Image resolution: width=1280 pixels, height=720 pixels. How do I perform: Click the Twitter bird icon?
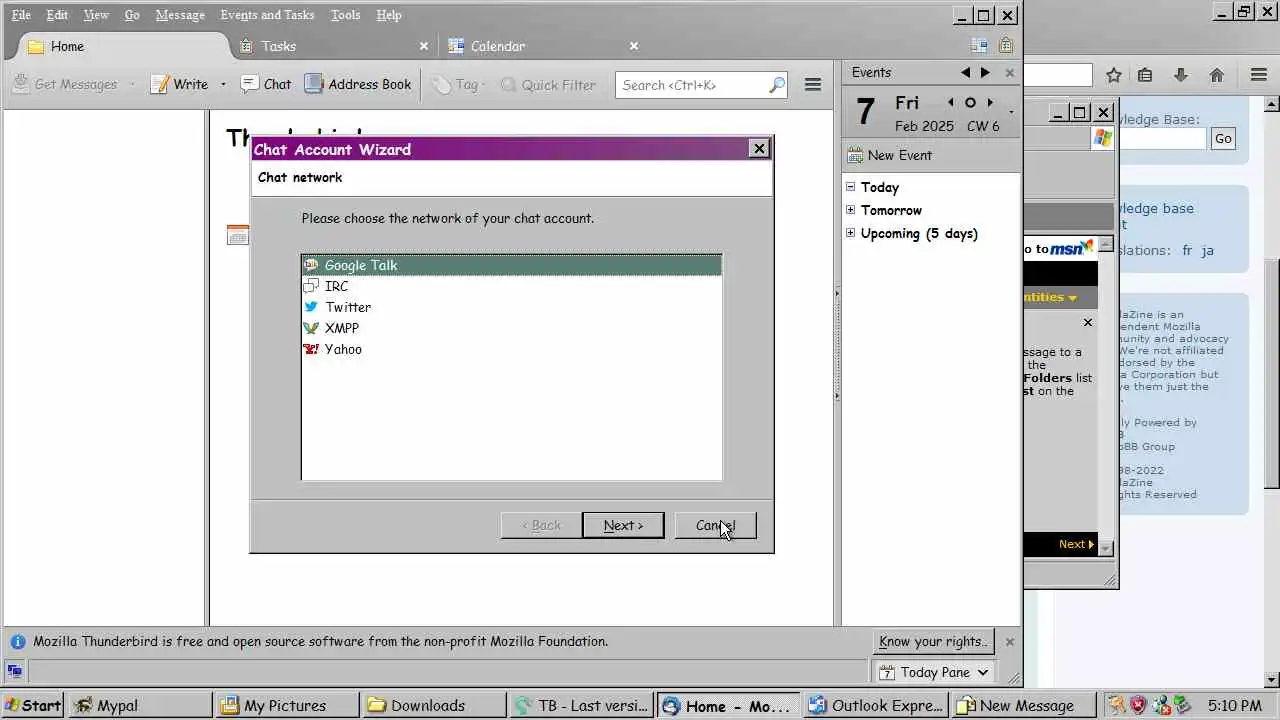coord(311,307)
